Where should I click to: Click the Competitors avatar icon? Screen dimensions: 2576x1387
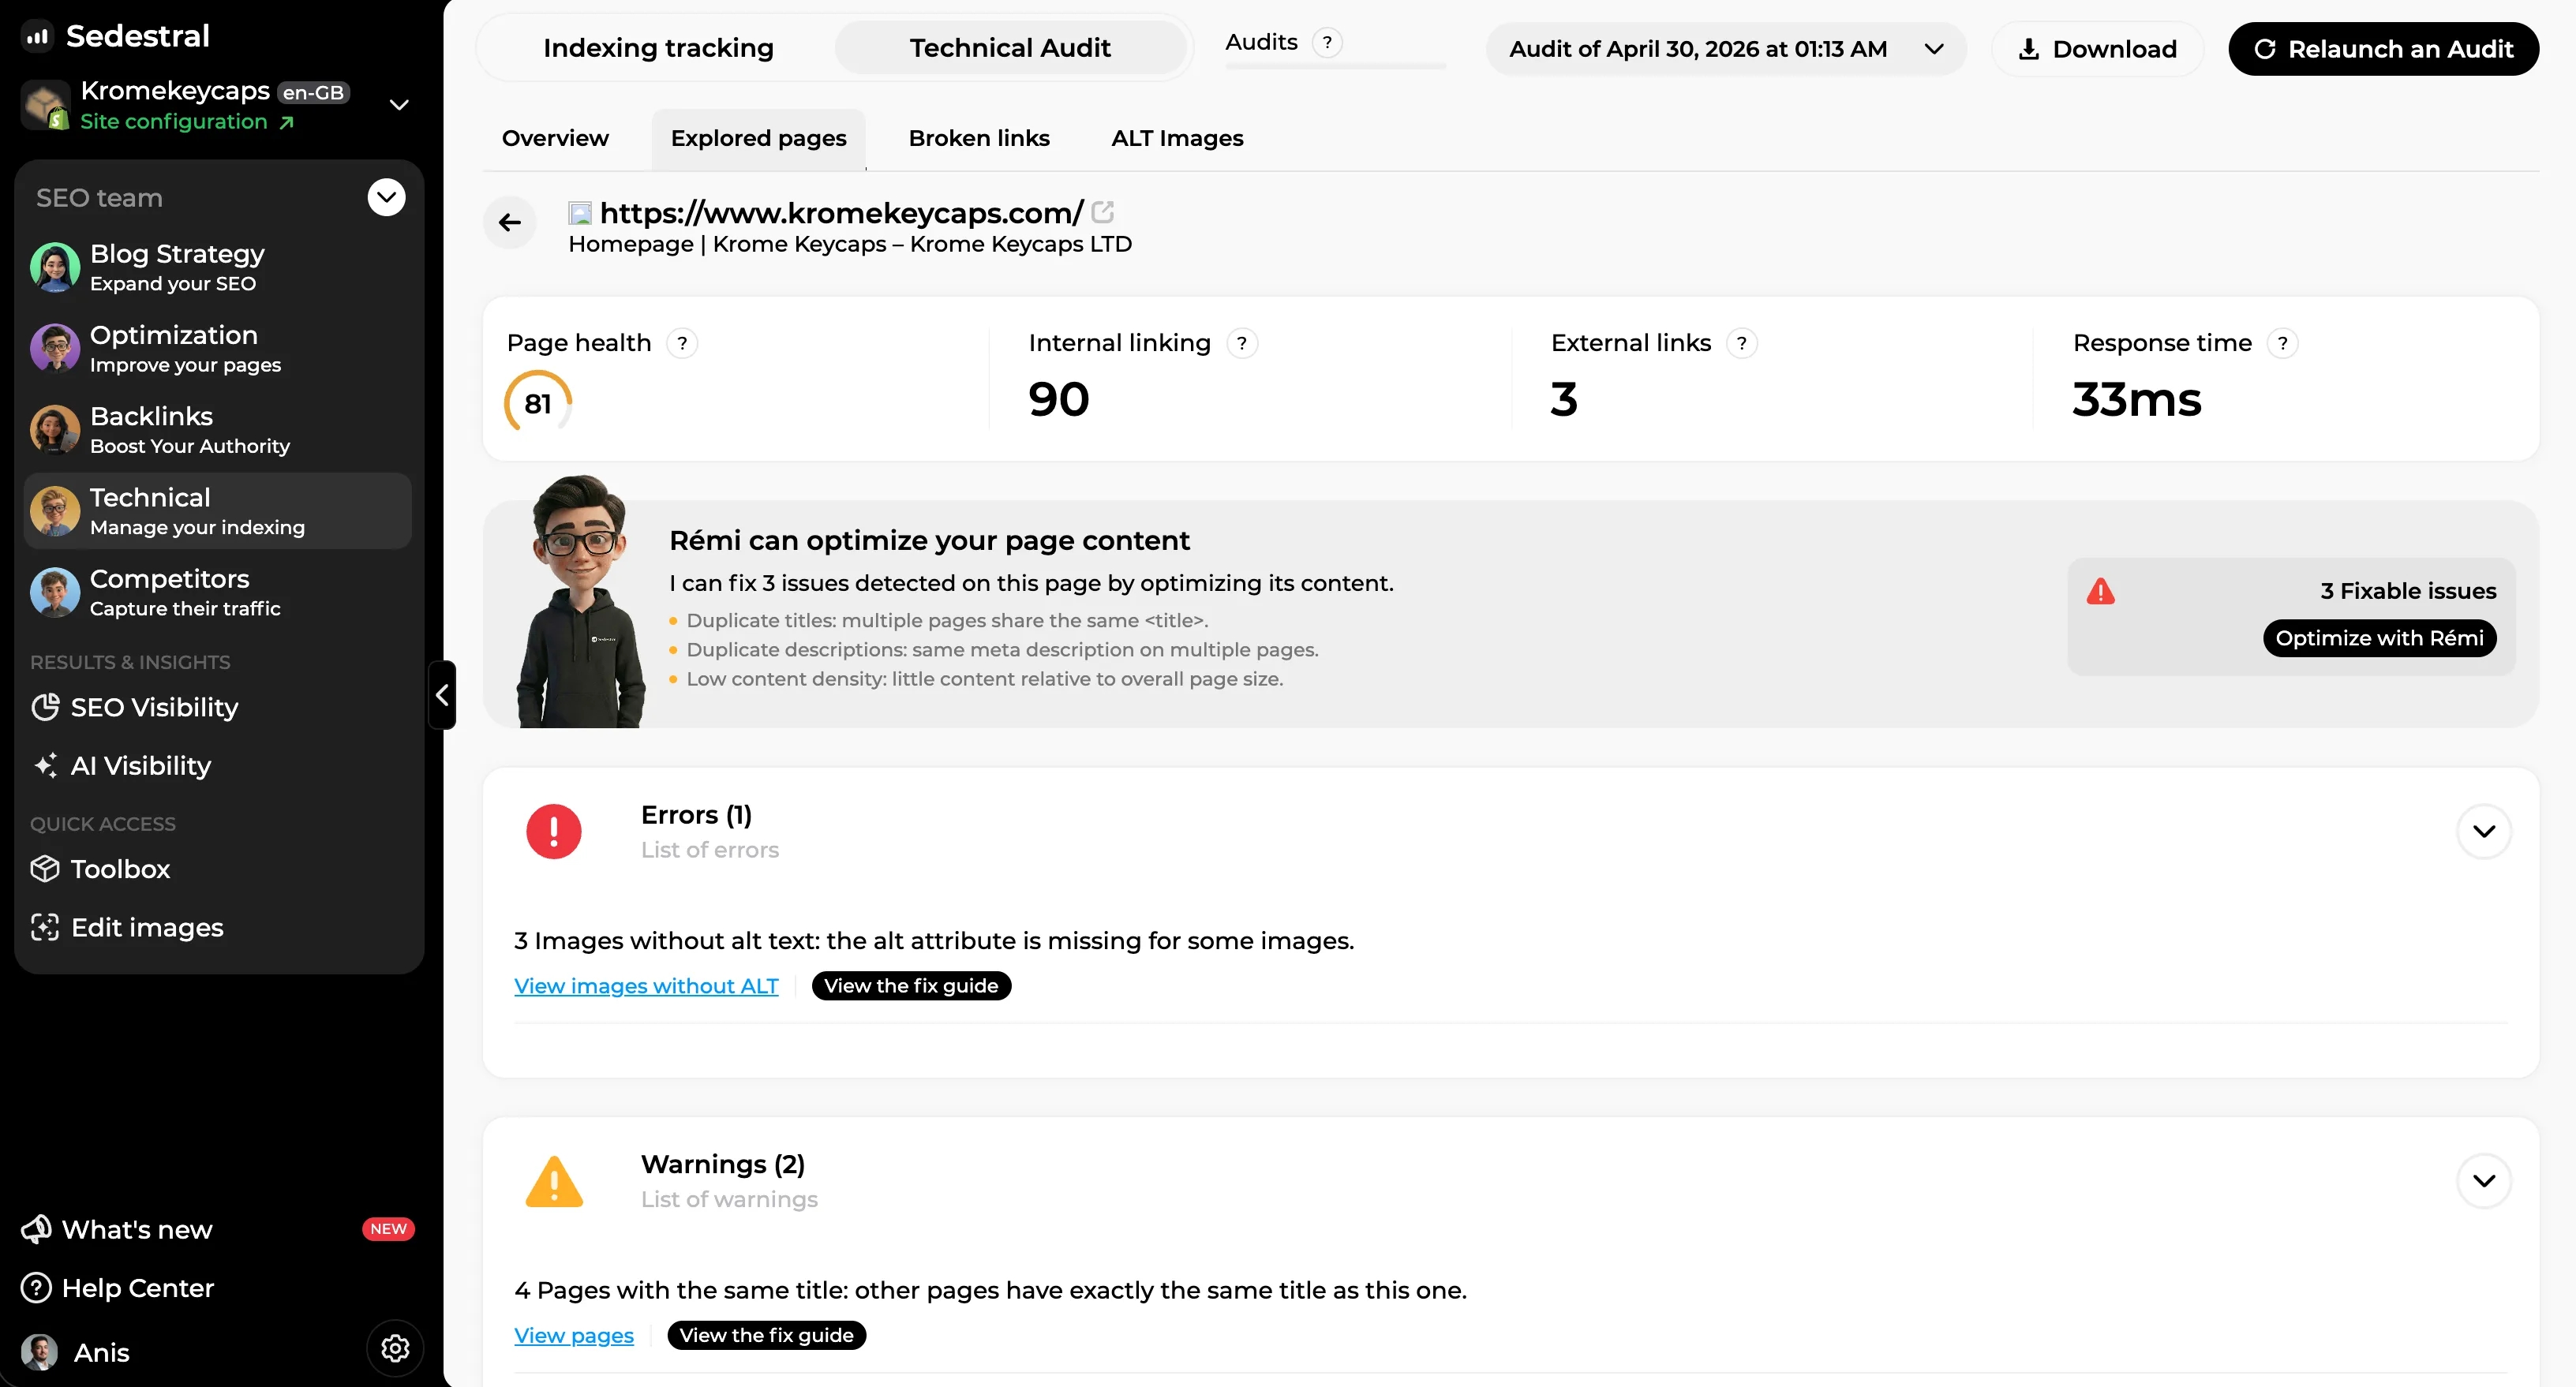[55, 592]
